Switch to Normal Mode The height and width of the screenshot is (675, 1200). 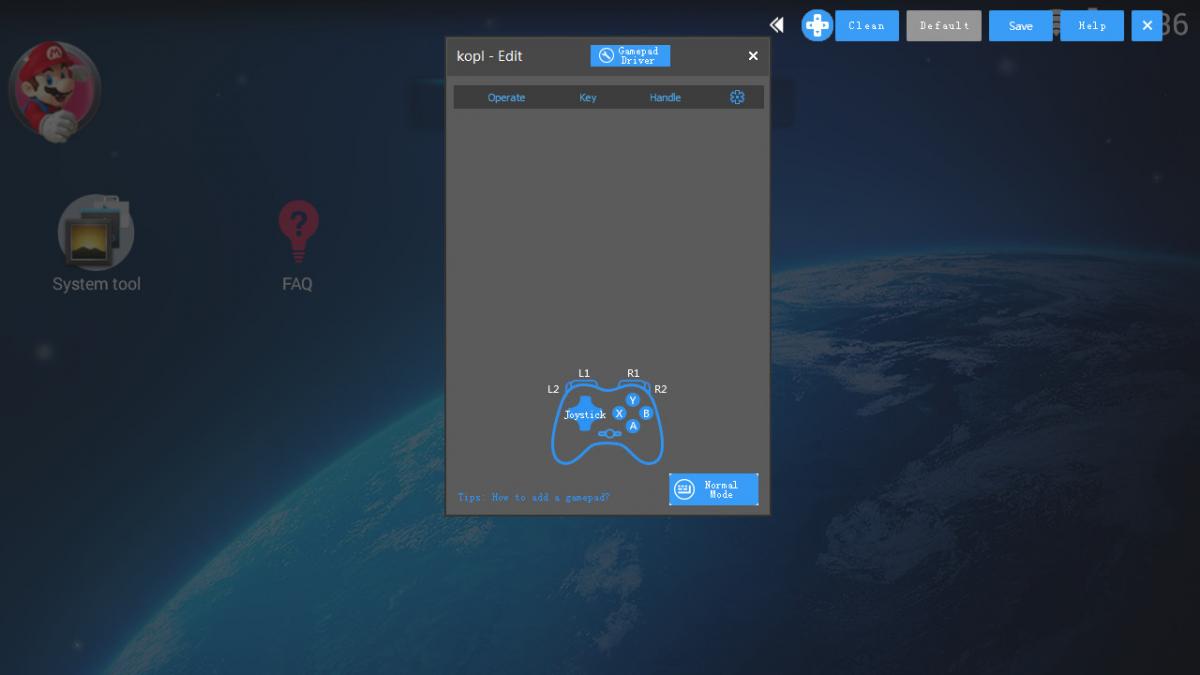pos(714,489)
